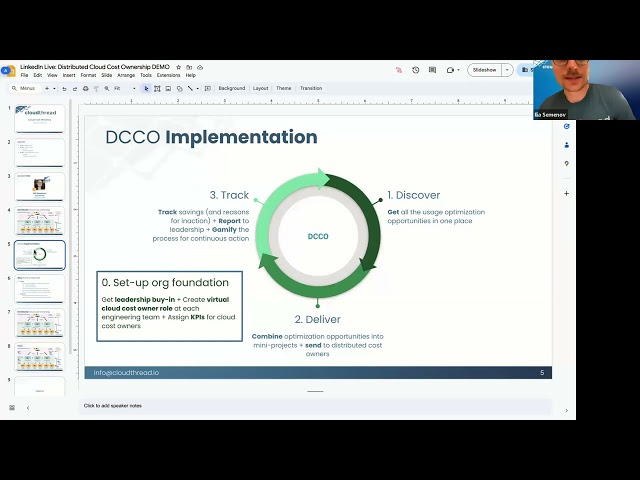Switch to grid view icon at bottom left
This screenshot has width=640, height=480.
[12, 408]
